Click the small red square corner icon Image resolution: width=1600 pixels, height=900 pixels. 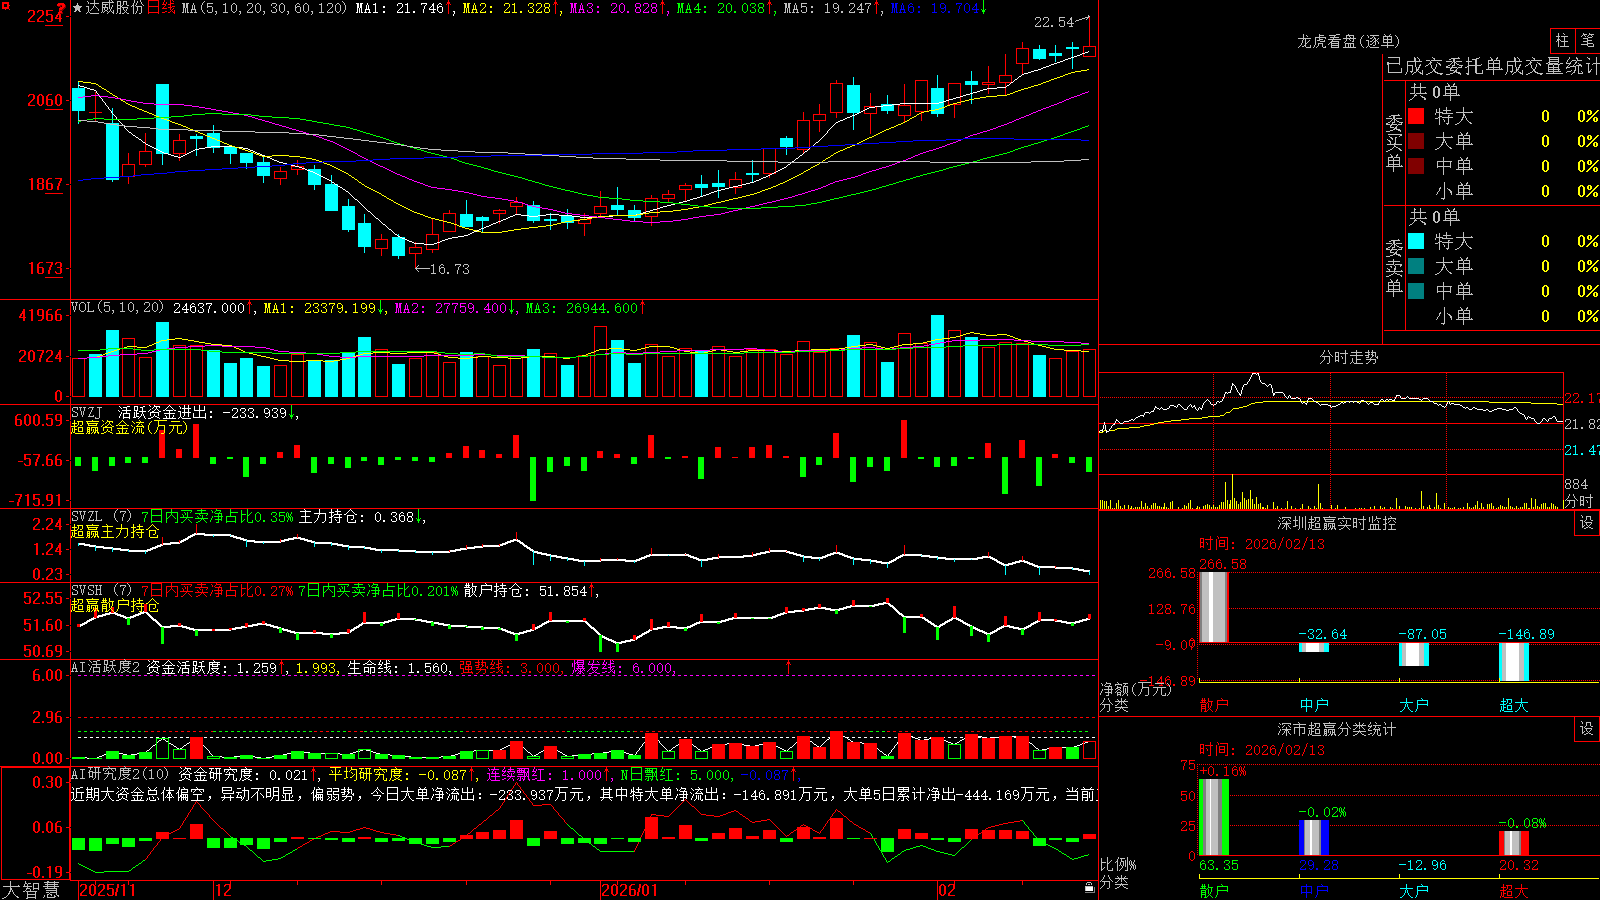point(4,4)
